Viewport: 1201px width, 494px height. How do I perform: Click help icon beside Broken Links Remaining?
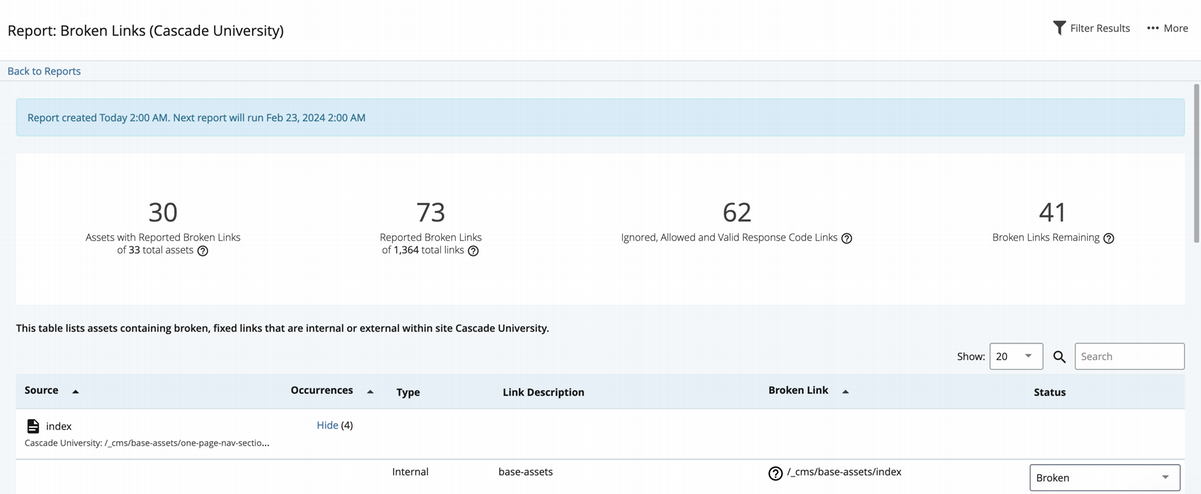pos(1109,238)
